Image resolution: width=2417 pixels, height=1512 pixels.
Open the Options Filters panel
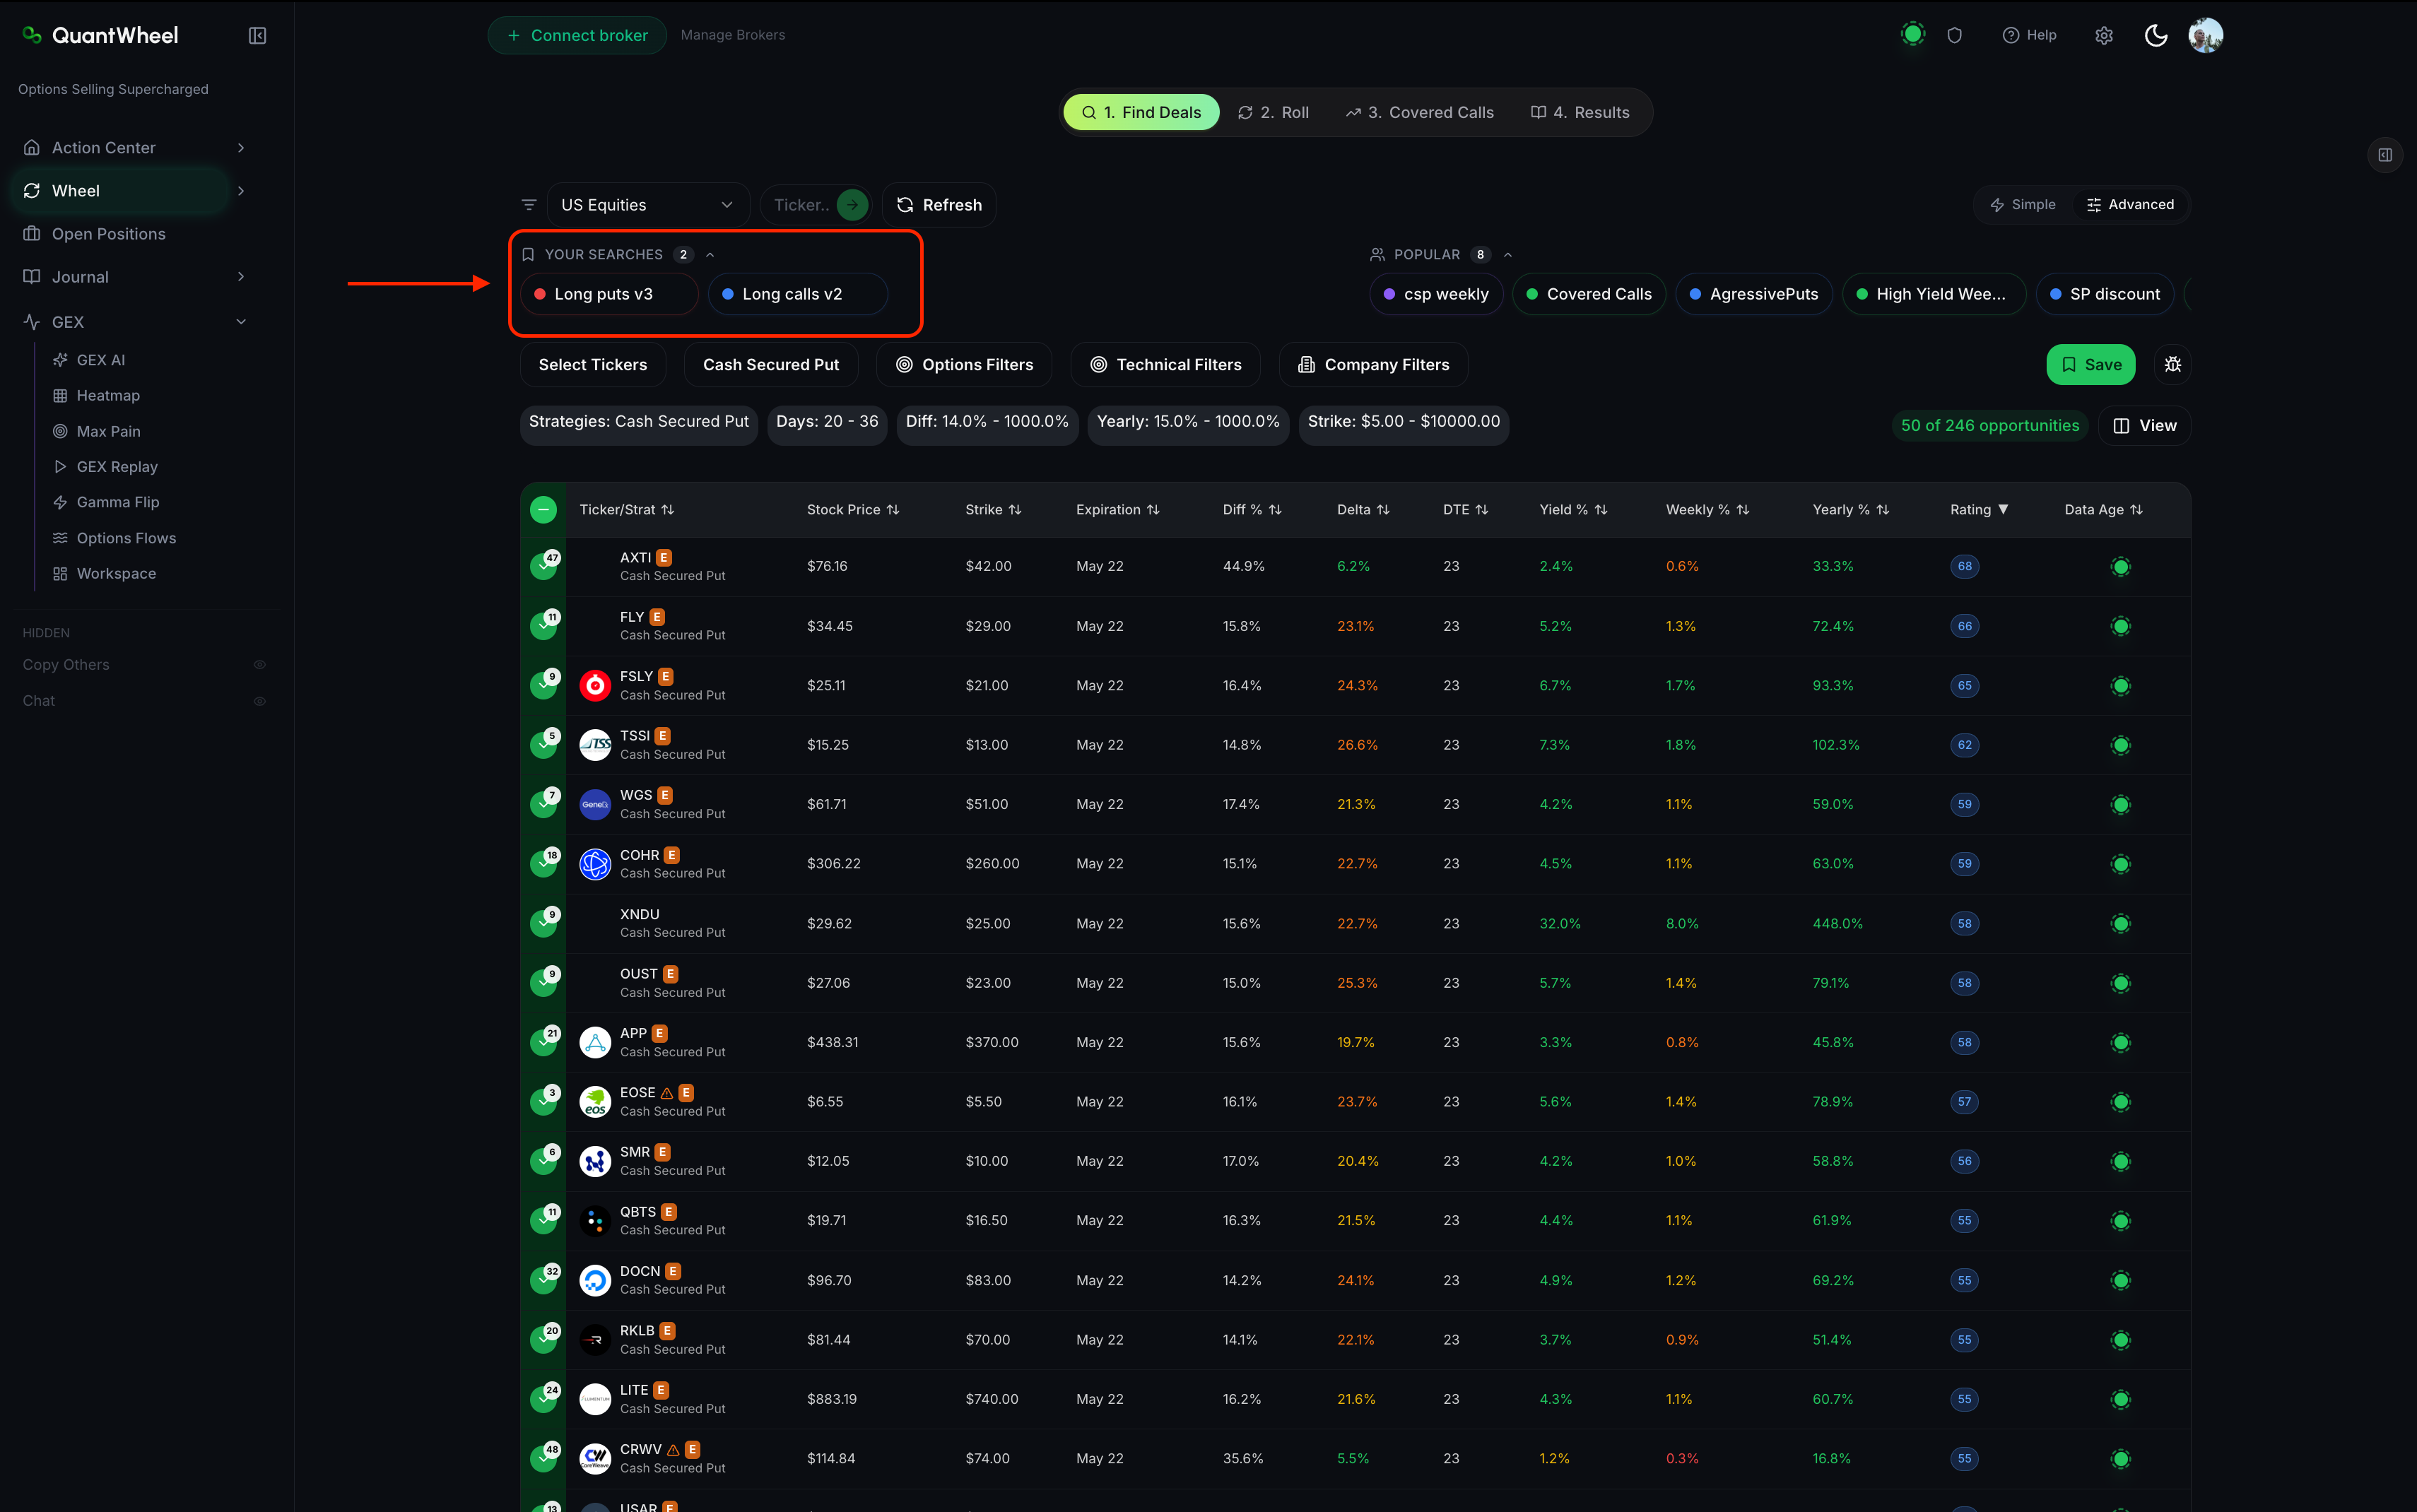click(964, 365)
